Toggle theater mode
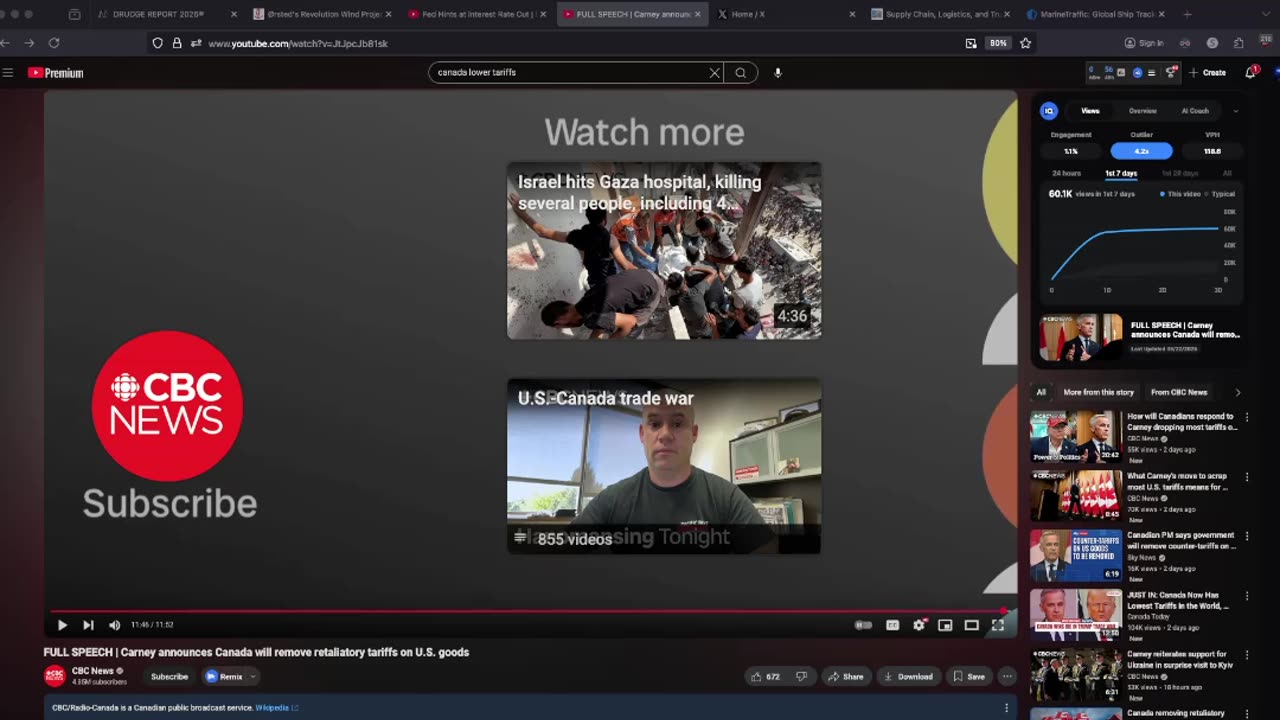Viewport: 1280px width, 720px height. (x=971, y=625)
